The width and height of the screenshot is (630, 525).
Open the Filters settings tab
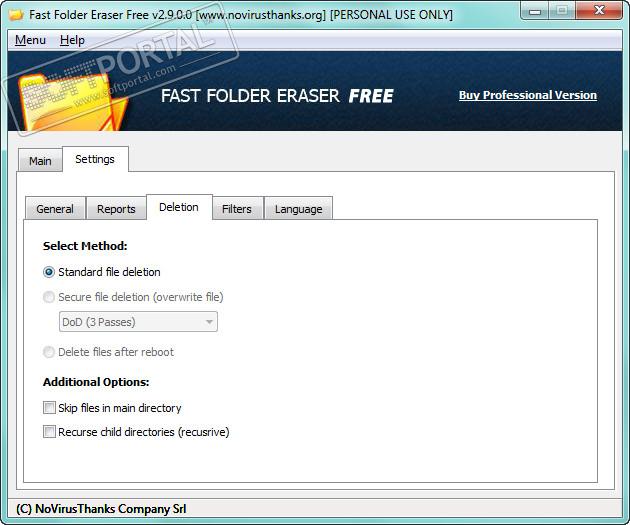pyautogui.click(x=237, y=209)
